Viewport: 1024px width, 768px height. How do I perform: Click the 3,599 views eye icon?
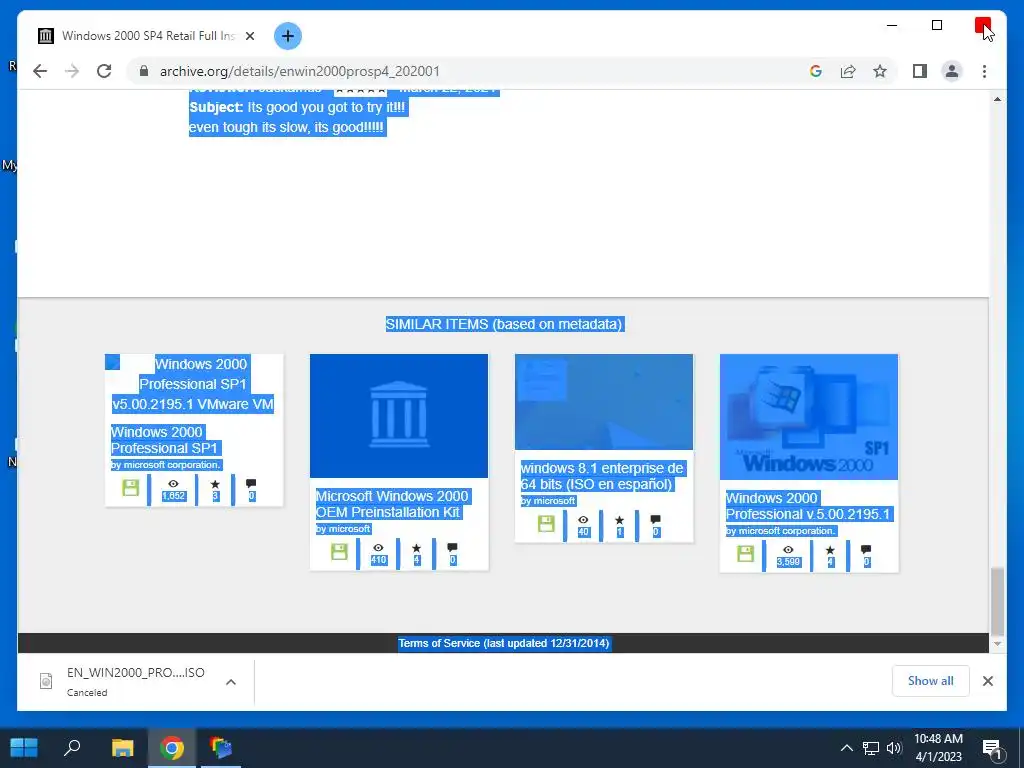[x=788, y=550]
